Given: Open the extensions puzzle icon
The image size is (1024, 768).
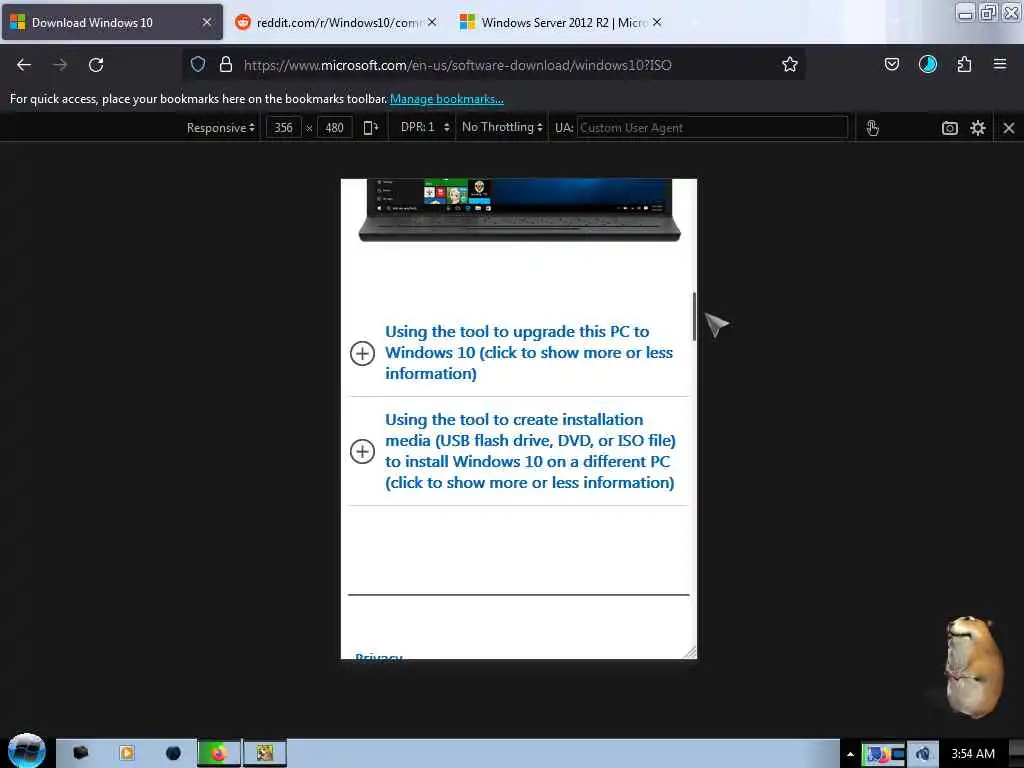Looking at the screenshot, I should pyautogui.click(x=964, y=64).
